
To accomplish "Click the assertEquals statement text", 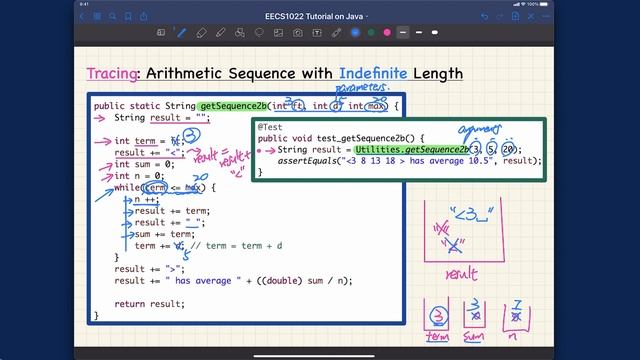I will [409, 161].
